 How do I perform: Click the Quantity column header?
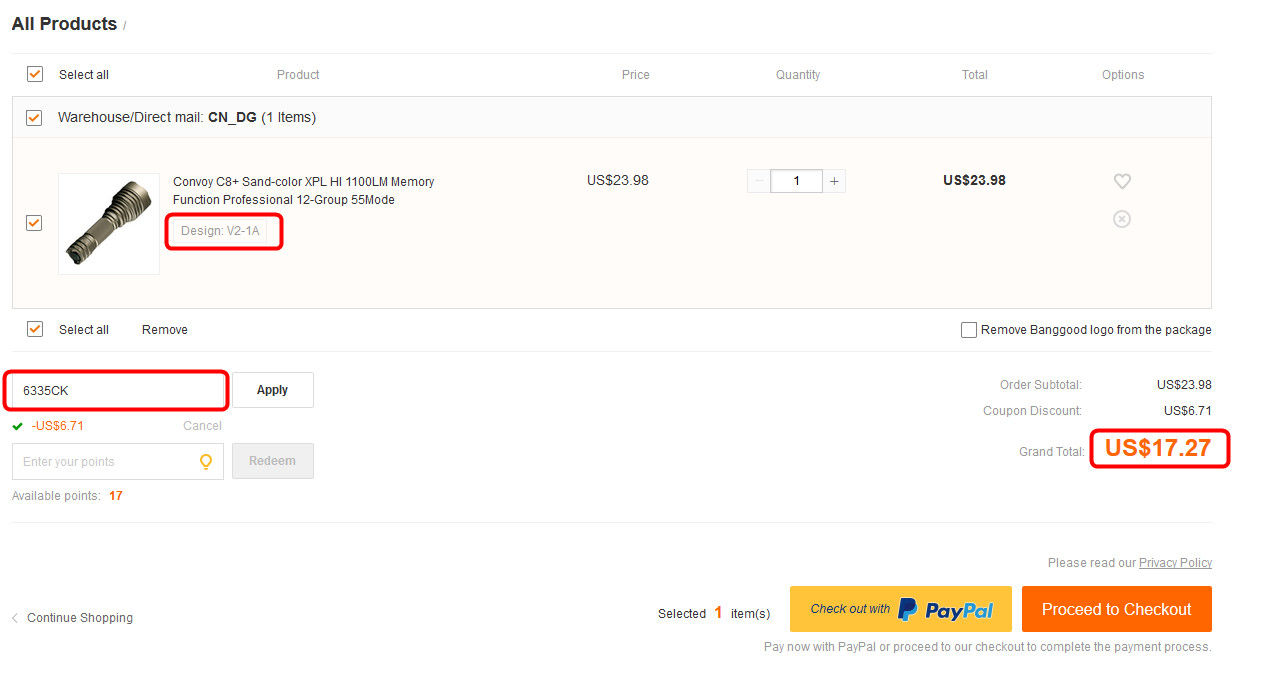[x=798, y=75]
